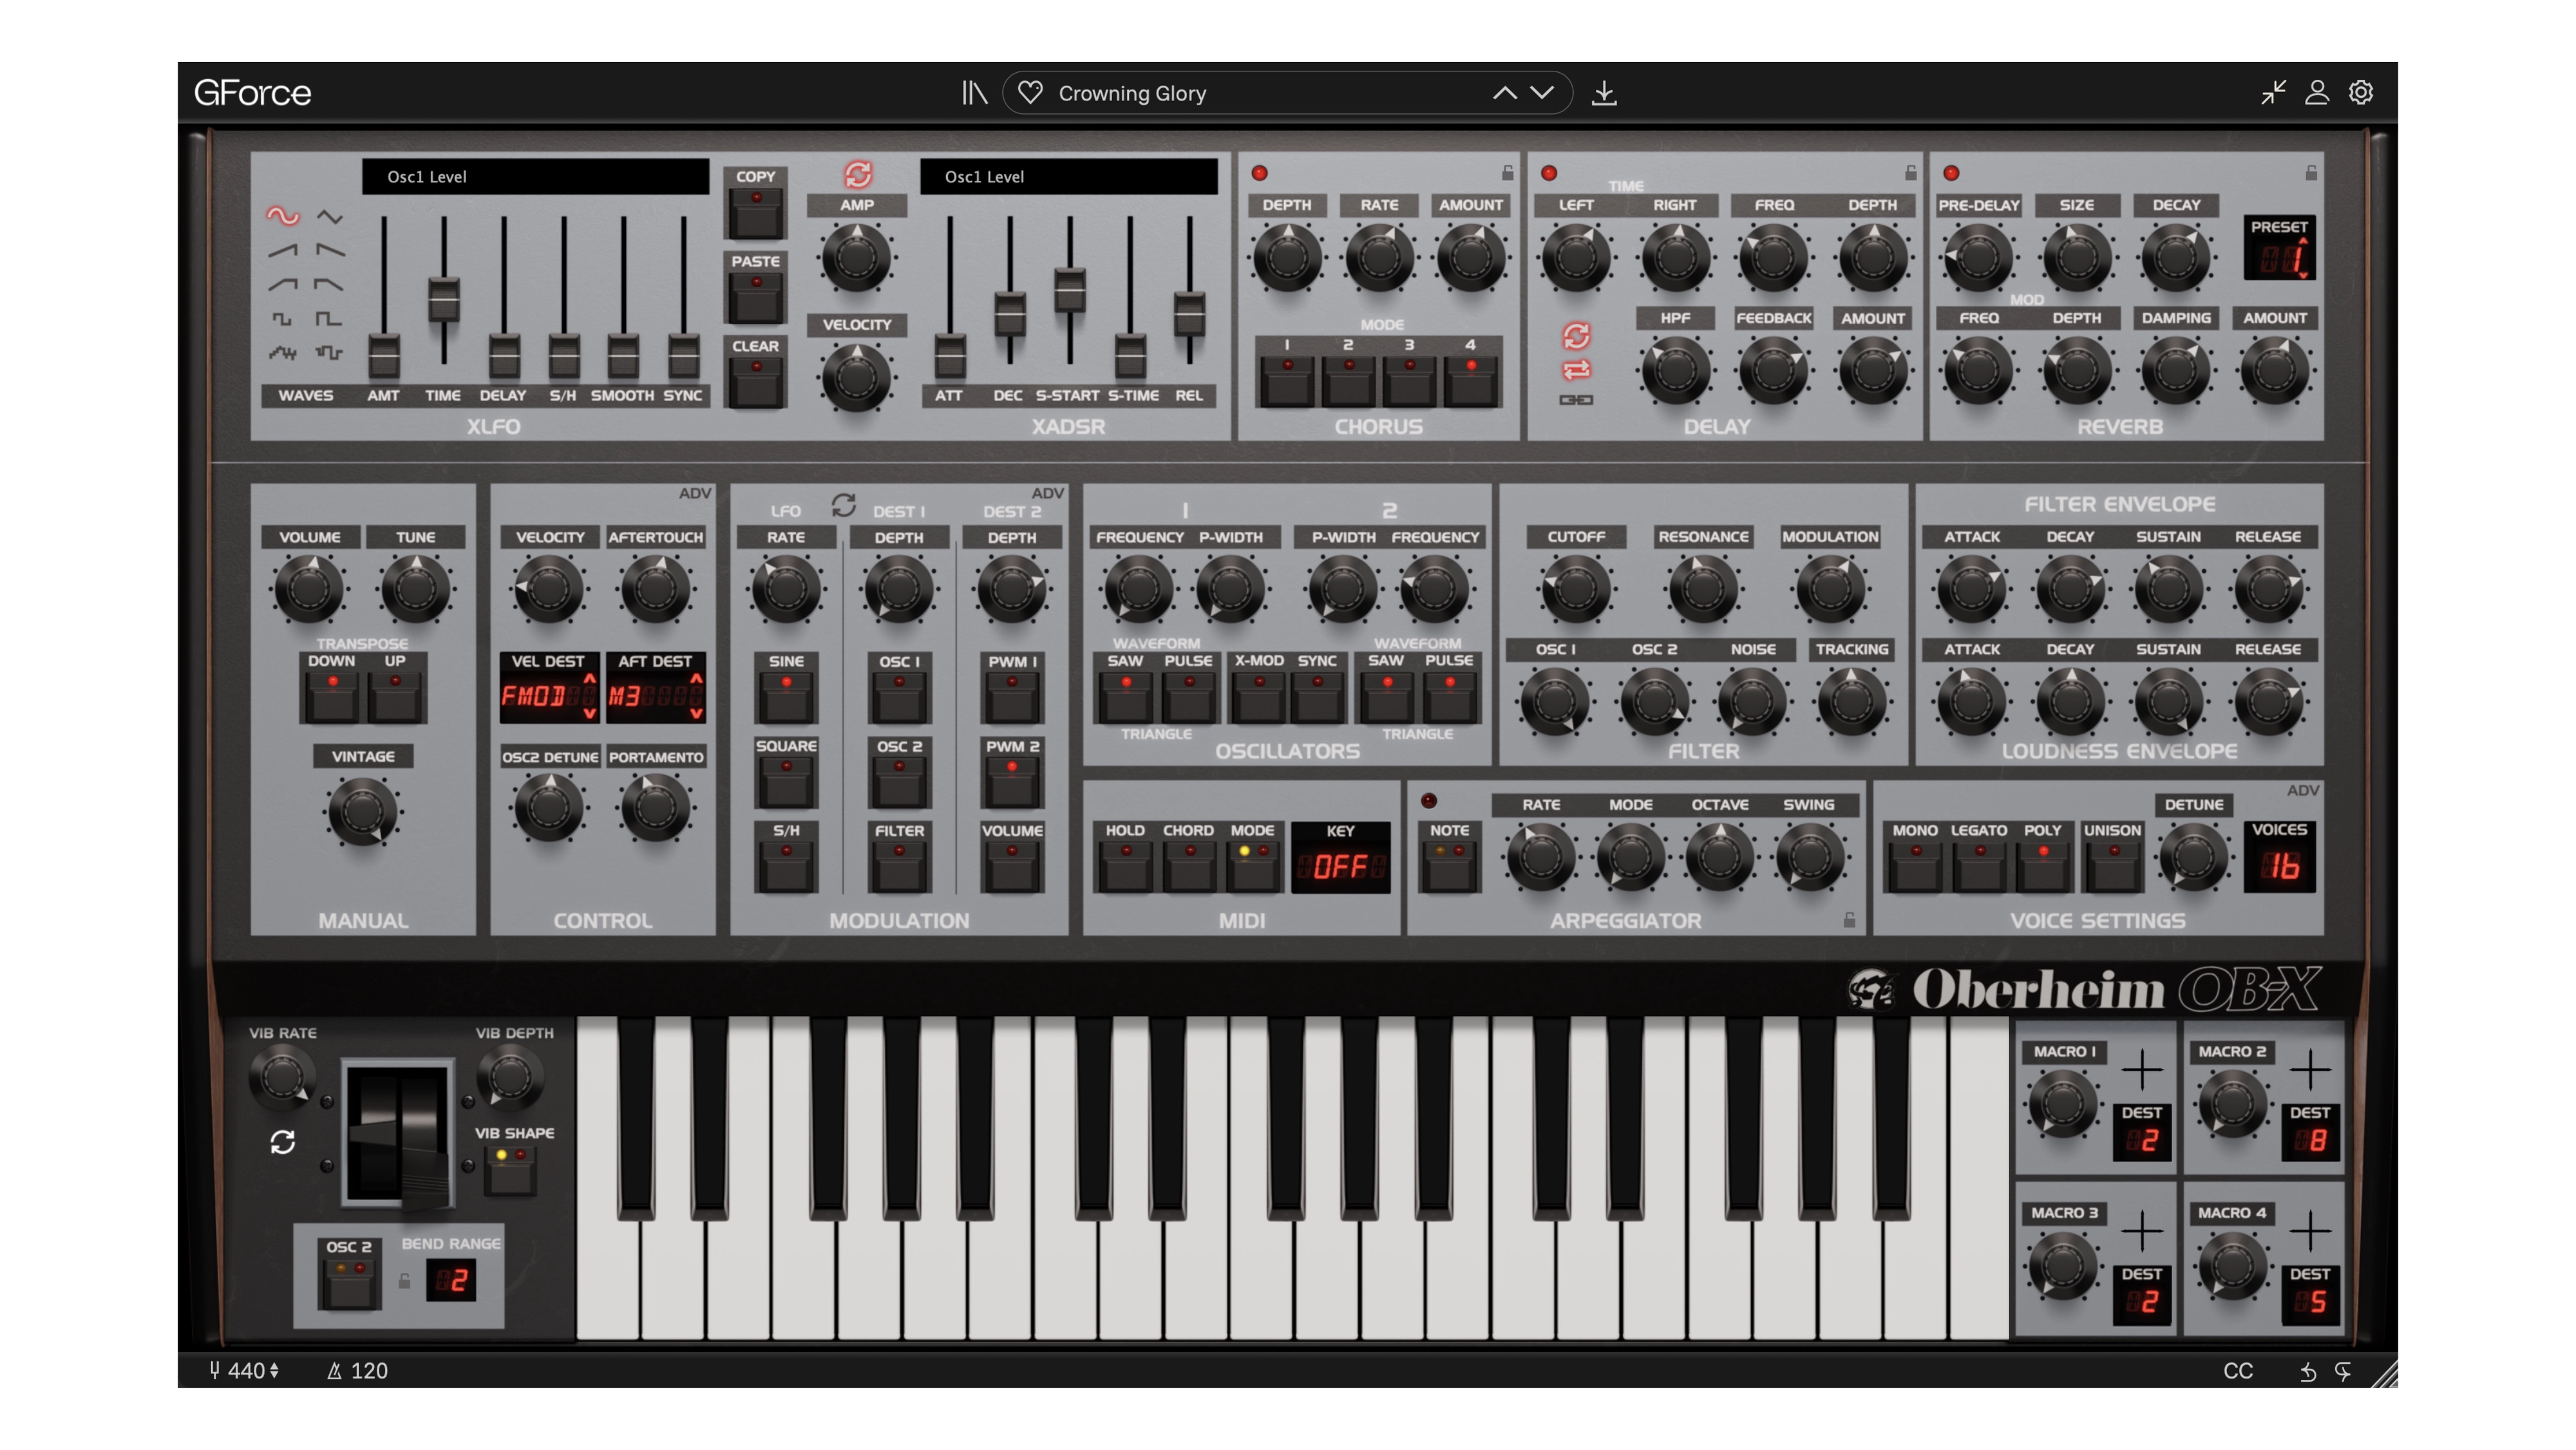2576x1450 pixels.
Task: Shrink the interface with the collapse arrows icon
Action: point(2273,92)
